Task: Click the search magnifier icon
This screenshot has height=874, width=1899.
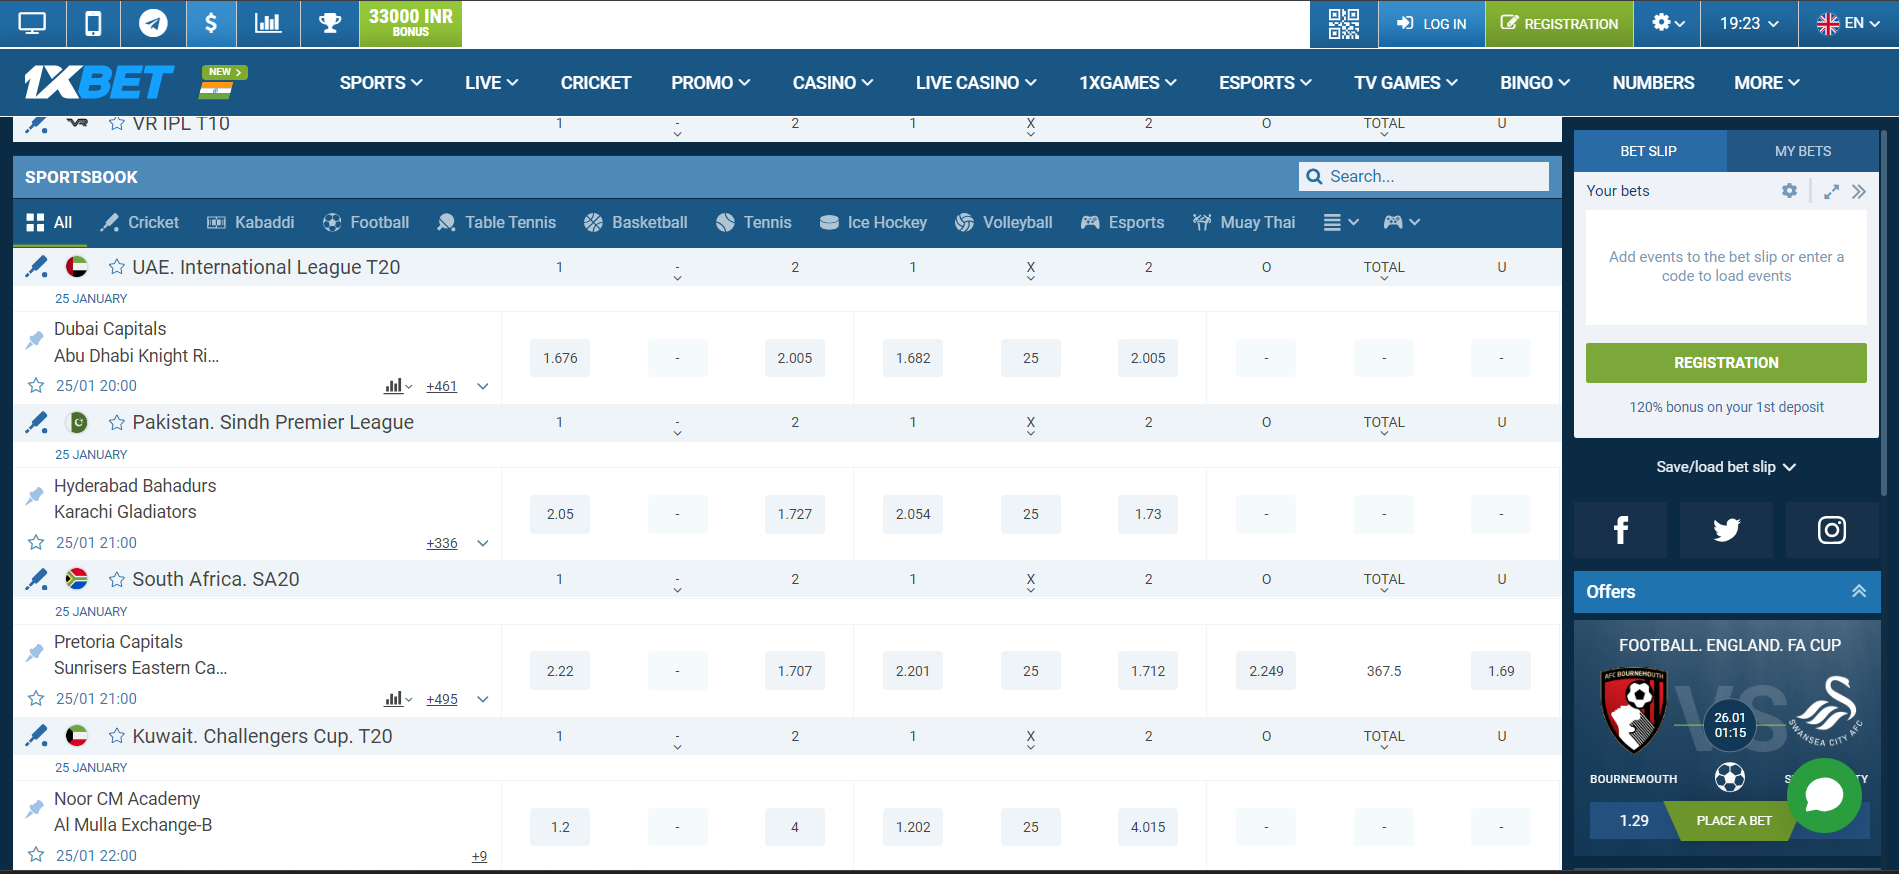Action: point(1314,176)
